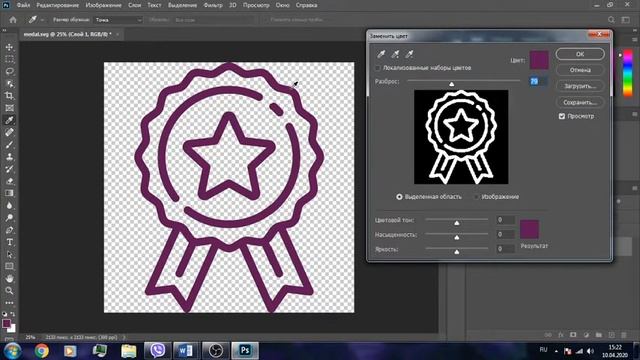Click the selected Color swatch in dialog
Image resolution: width=640 pixels, height=360 pixels.
[539, 60]
